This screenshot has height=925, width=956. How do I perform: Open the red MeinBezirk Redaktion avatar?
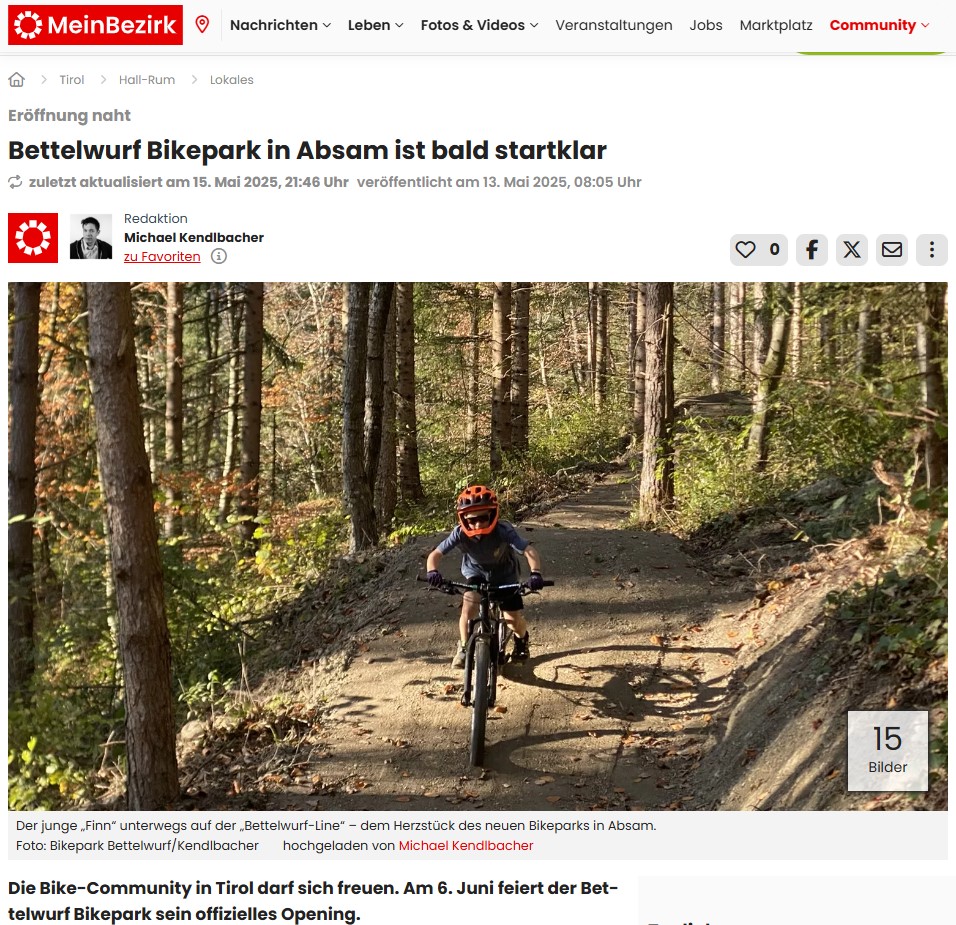pyautogui.click(x=33, y=238)
